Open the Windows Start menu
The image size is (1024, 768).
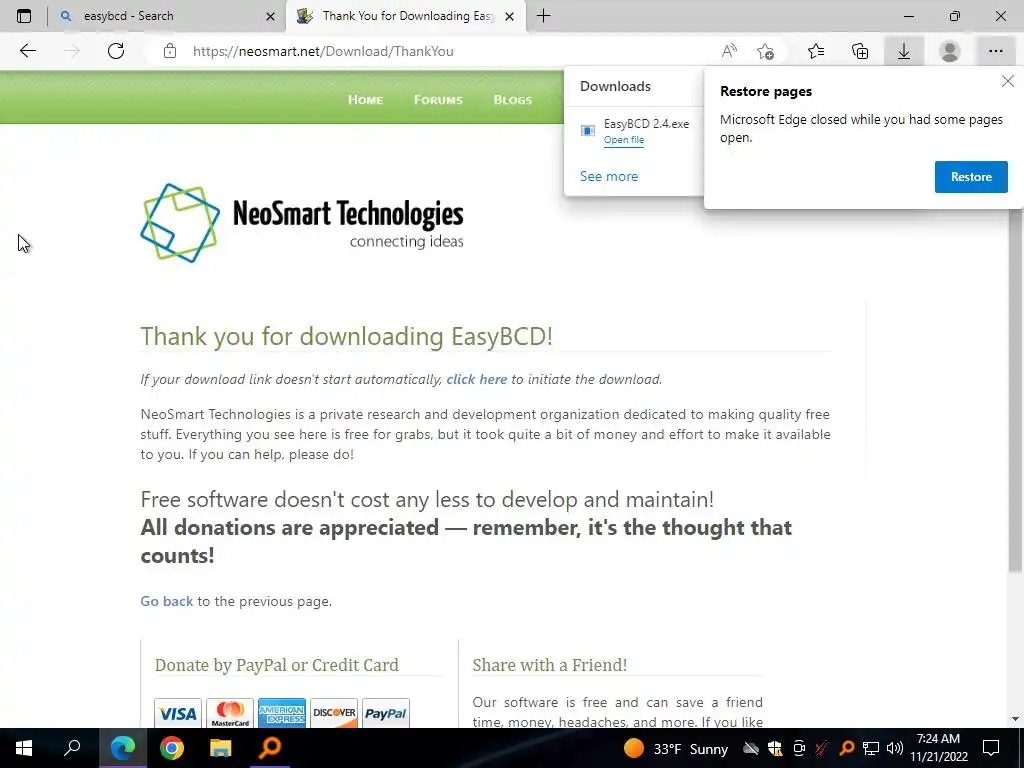point(24,748)
